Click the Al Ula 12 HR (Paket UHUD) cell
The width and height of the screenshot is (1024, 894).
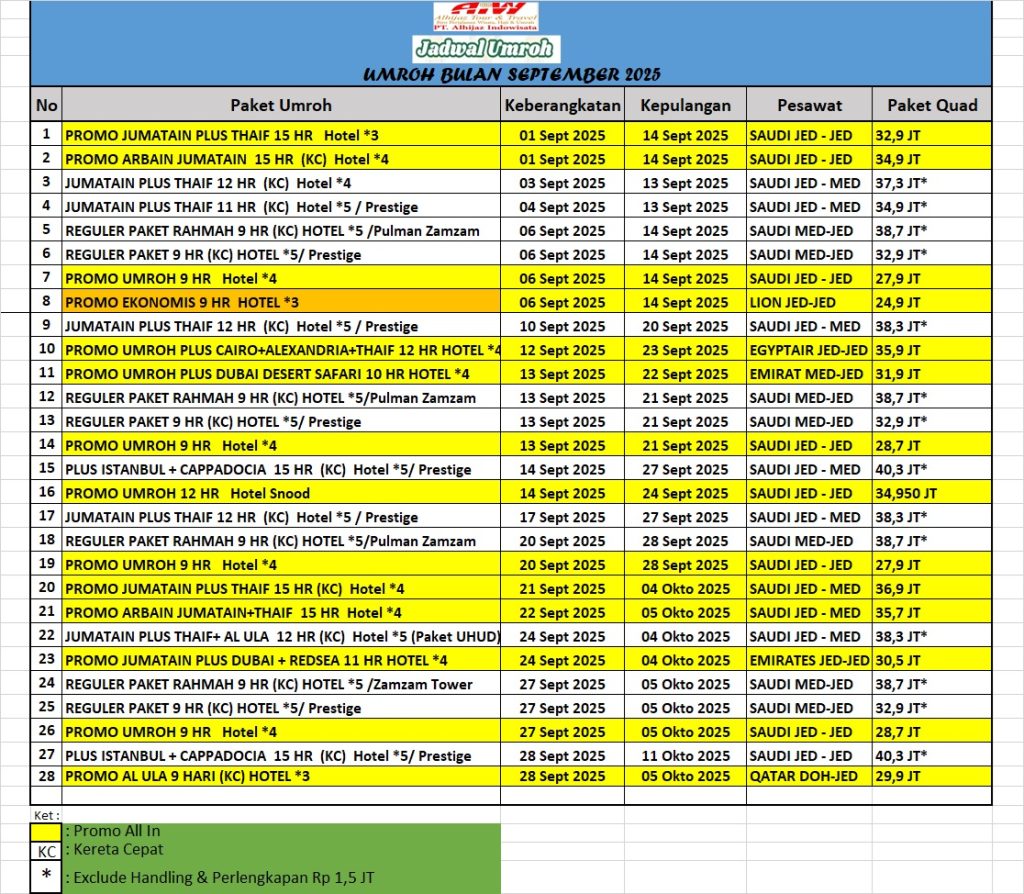pyautogui.click(x=281, y=636)
